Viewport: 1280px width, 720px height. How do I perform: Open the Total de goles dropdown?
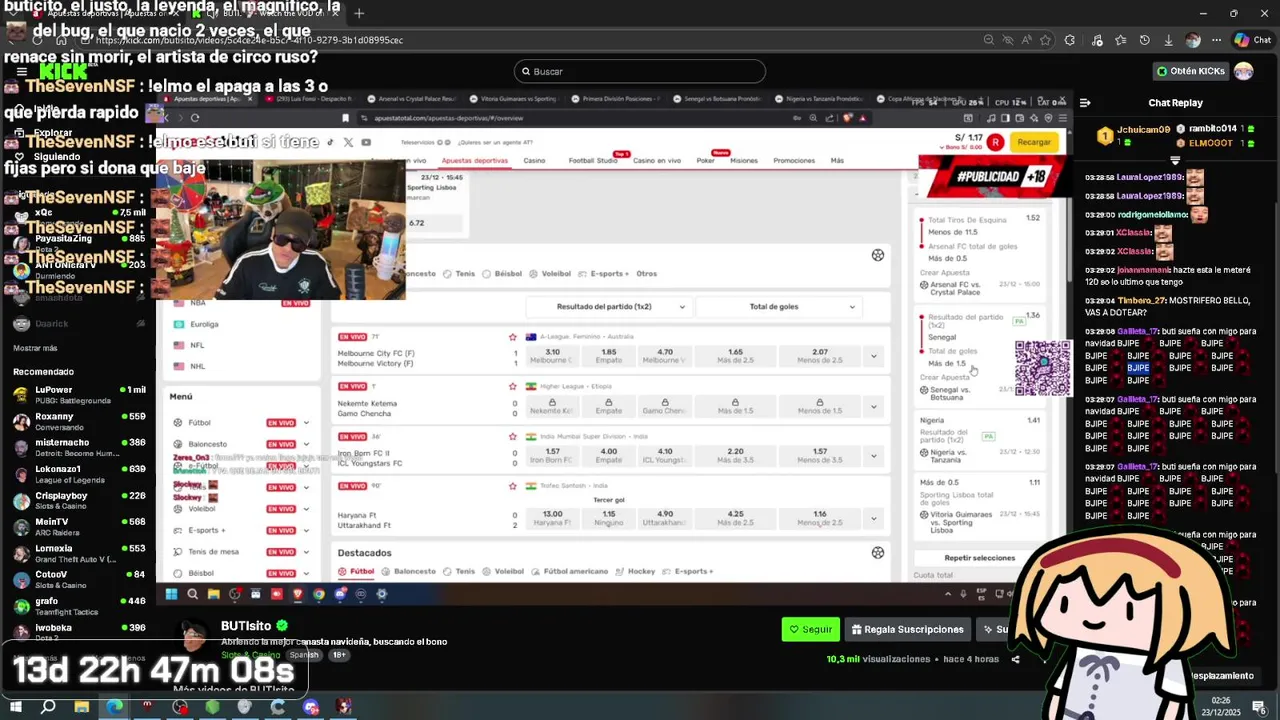779,307
